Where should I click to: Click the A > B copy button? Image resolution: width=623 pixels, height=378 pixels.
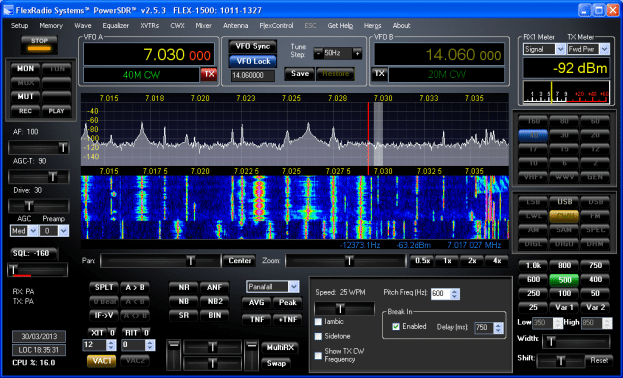[135, 287]
